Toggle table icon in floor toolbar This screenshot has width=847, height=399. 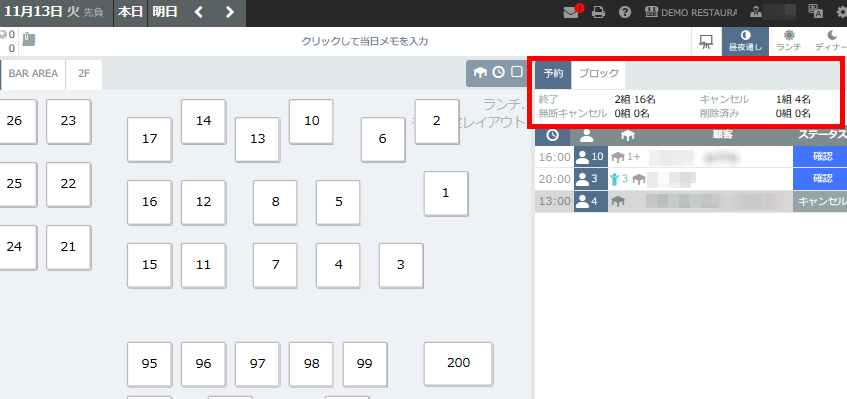coord(480,72)
